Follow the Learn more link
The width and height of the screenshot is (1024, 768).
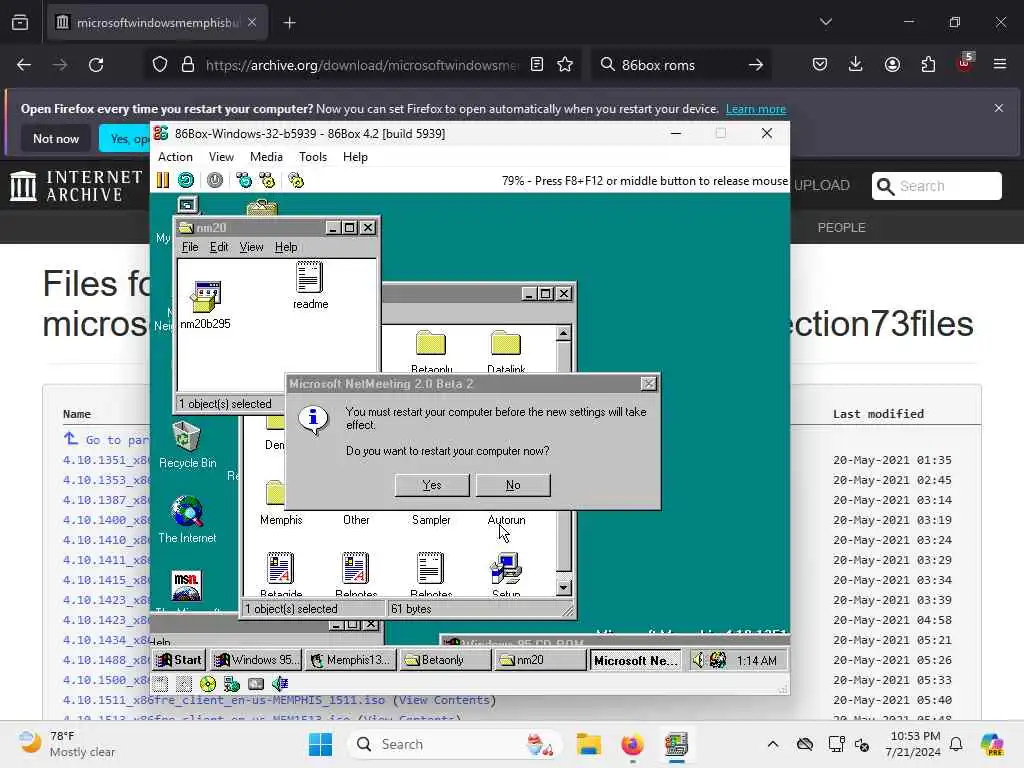(x=756, y=109)
